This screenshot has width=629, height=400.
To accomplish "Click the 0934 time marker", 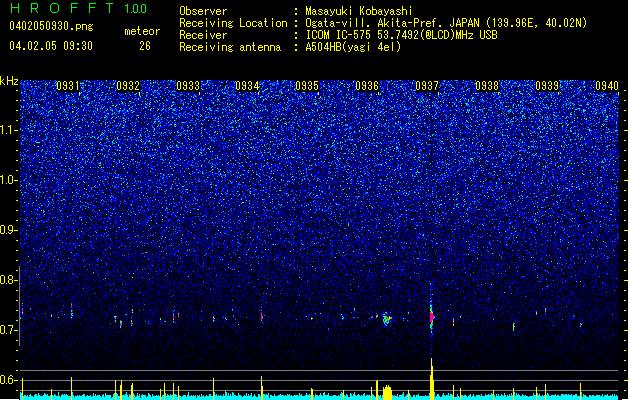I will [247, 86].
